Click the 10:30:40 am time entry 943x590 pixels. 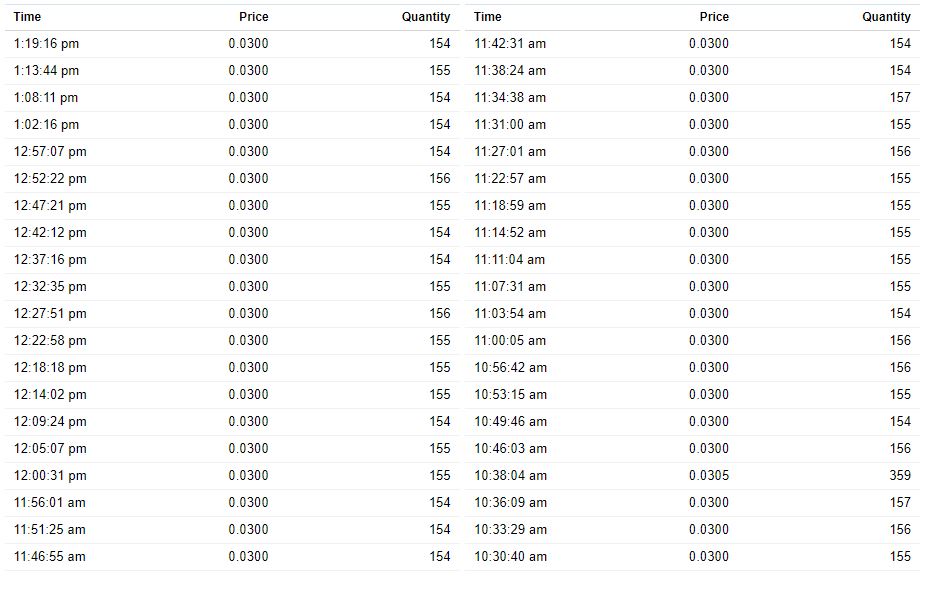(511, 557)
